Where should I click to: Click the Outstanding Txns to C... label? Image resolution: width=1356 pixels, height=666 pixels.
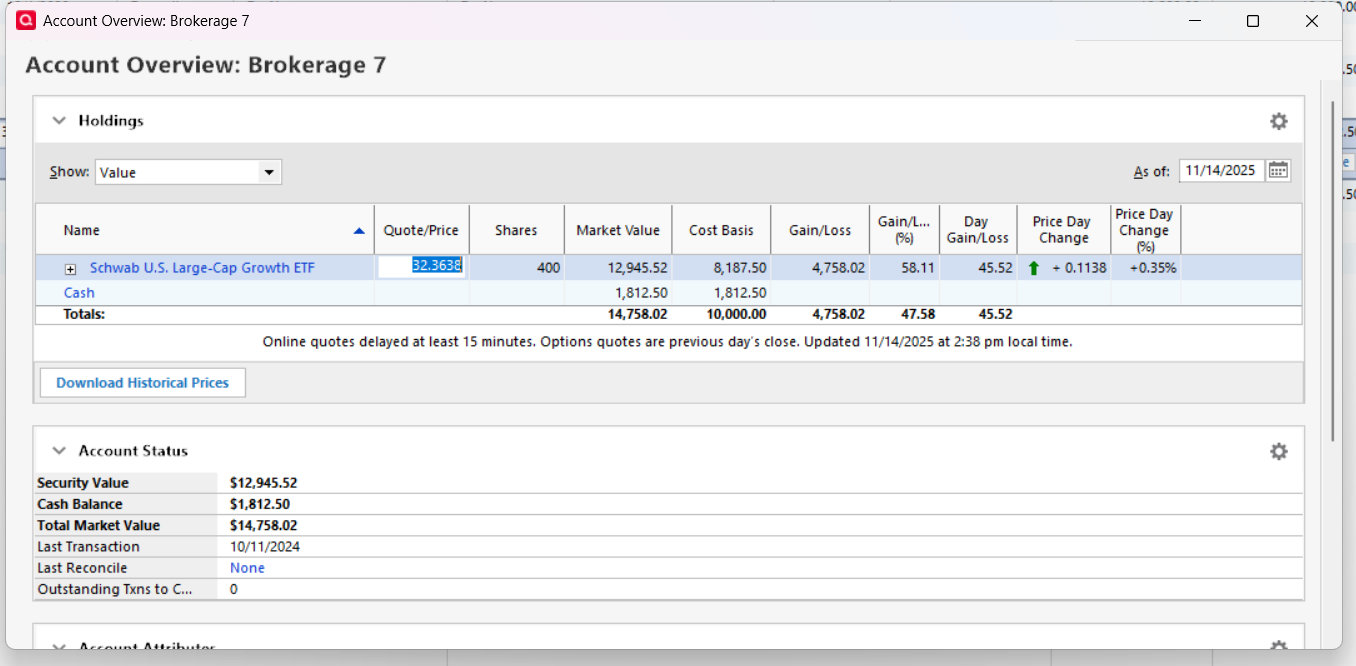[115, 589]
